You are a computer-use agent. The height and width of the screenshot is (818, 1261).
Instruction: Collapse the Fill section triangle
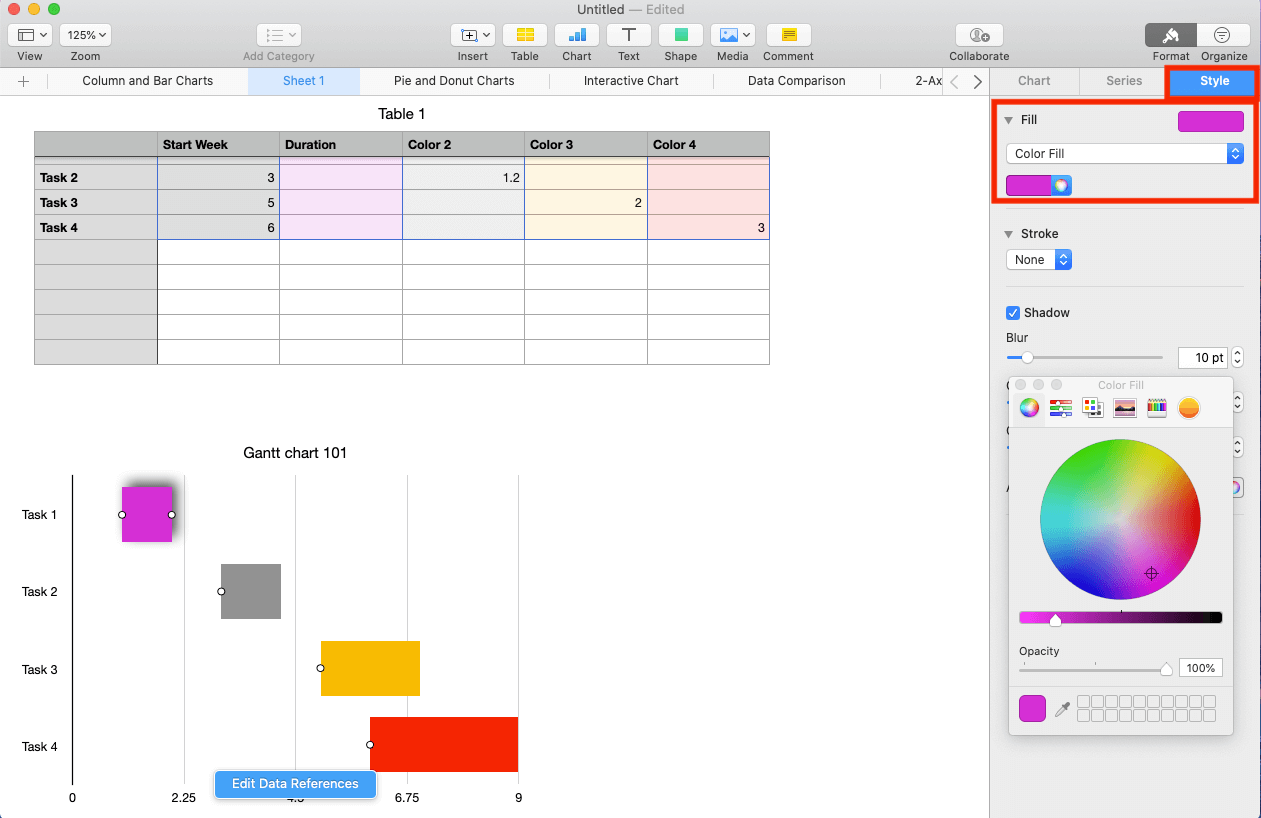pyautogui.click(x=1008, y=120)
